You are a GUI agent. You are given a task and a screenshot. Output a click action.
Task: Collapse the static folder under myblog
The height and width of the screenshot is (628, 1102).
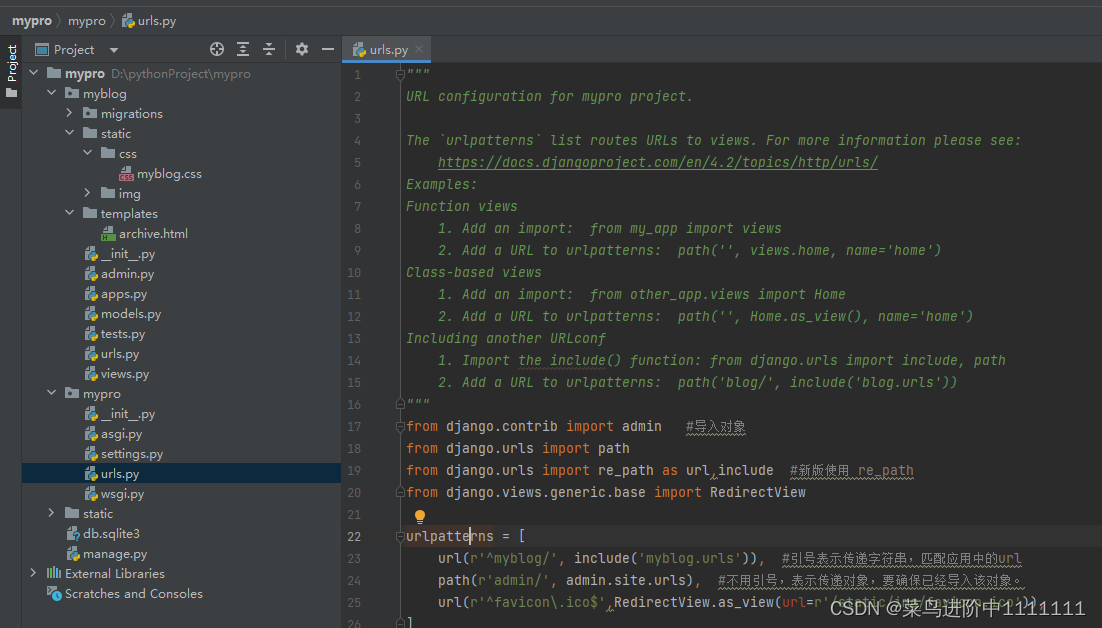pos(69,133)
